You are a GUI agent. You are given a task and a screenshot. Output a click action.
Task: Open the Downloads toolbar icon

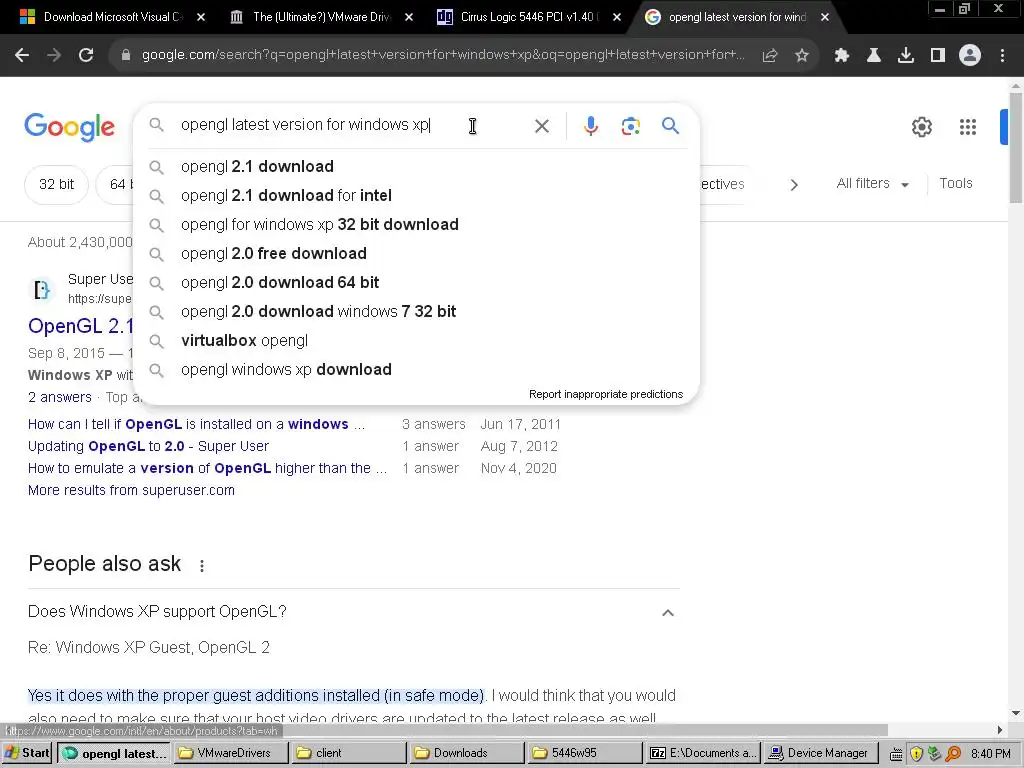(906, 56)
